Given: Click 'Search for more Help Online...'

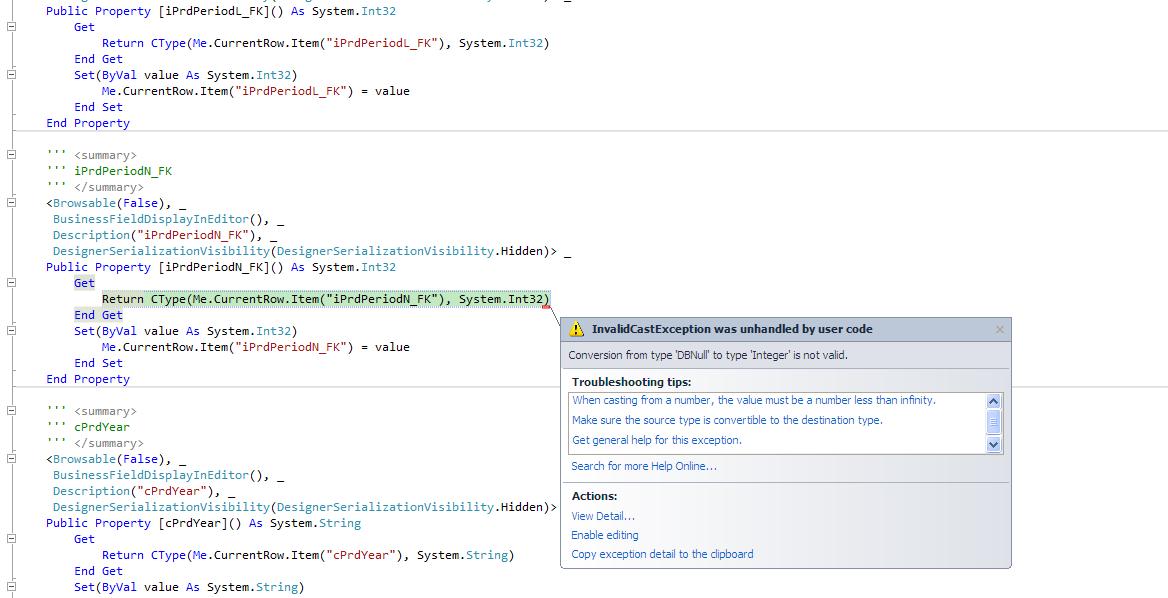Looking at the screenshot, I should 643,466.
